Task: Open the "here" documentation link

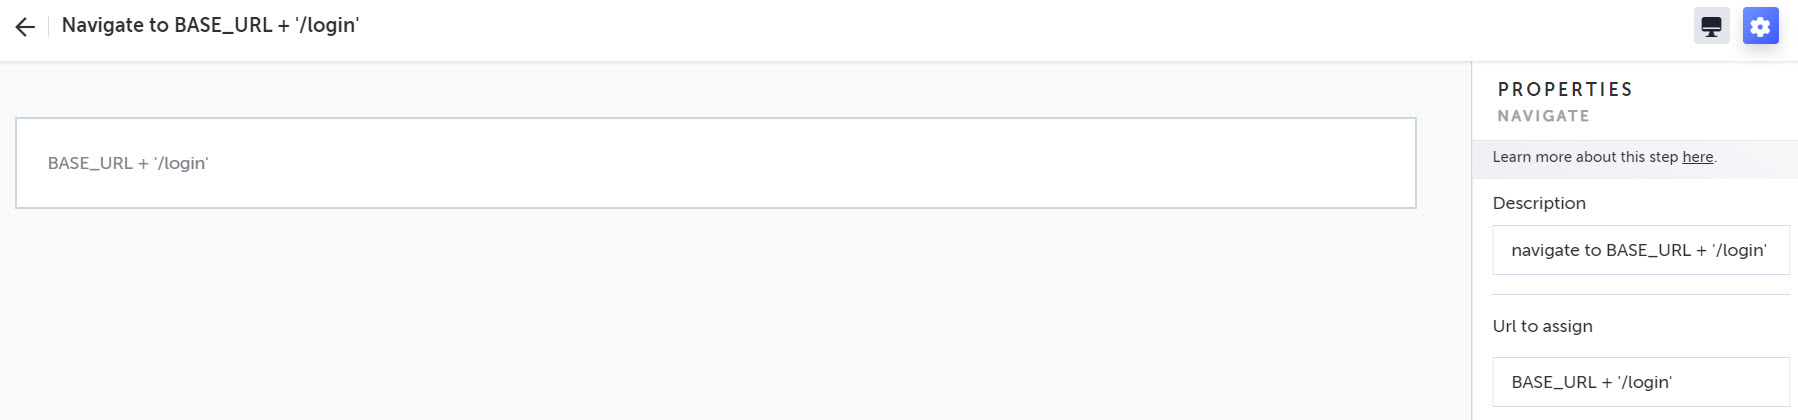Action: (1697, 157)
